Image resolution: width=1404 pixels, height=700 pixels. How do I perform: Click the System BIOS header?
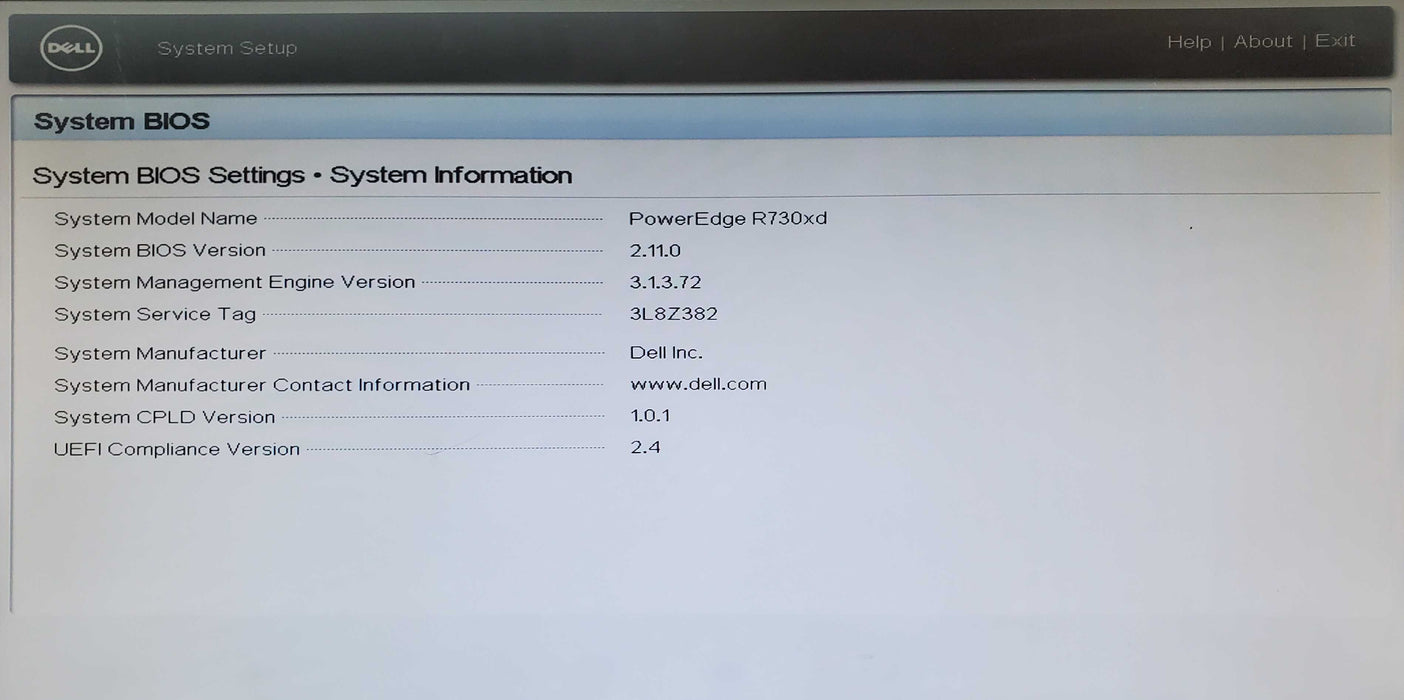coord(122,122)
